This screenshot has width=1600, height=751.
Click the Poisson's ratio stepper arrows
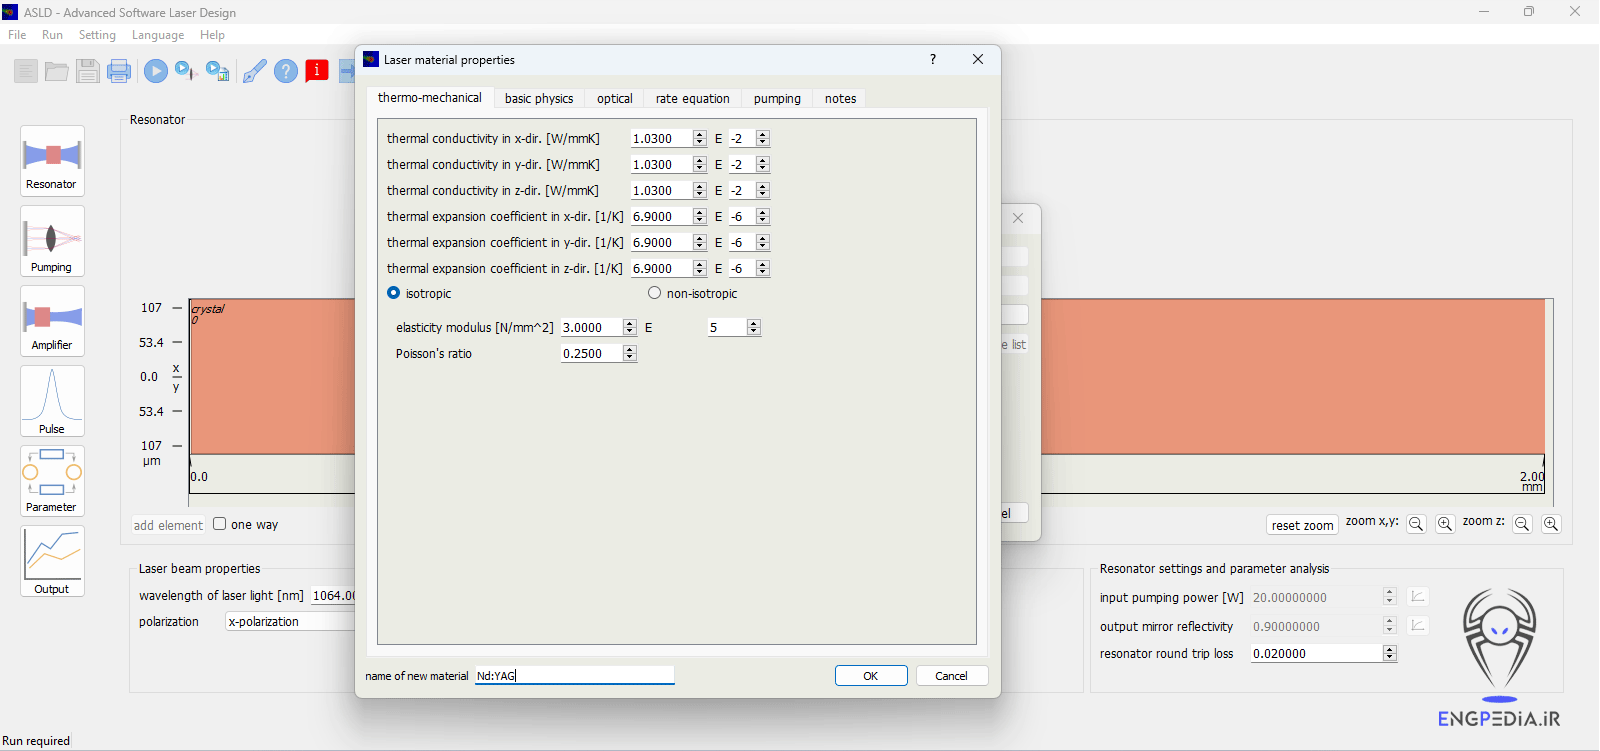click(629, 354)
